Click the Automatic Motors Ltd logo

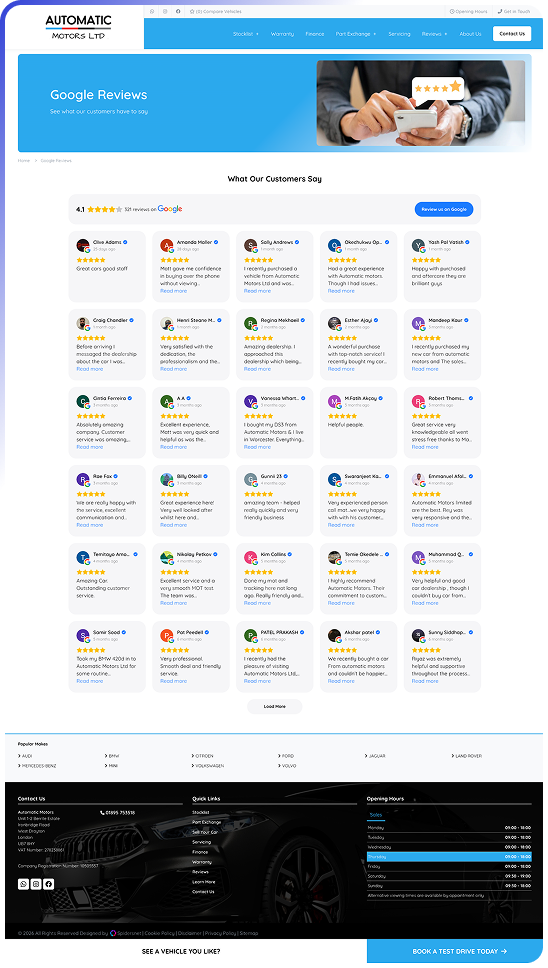[78, 27]
